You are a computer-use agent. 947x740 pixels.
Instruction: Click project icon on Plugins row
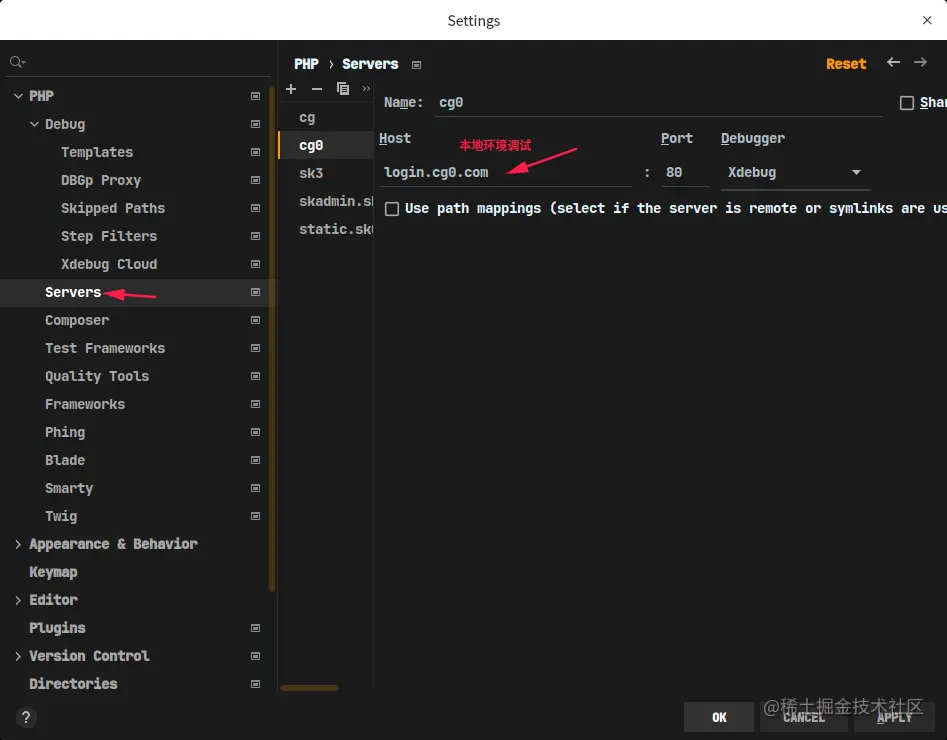pyautogui.click(x=255, y=628)
